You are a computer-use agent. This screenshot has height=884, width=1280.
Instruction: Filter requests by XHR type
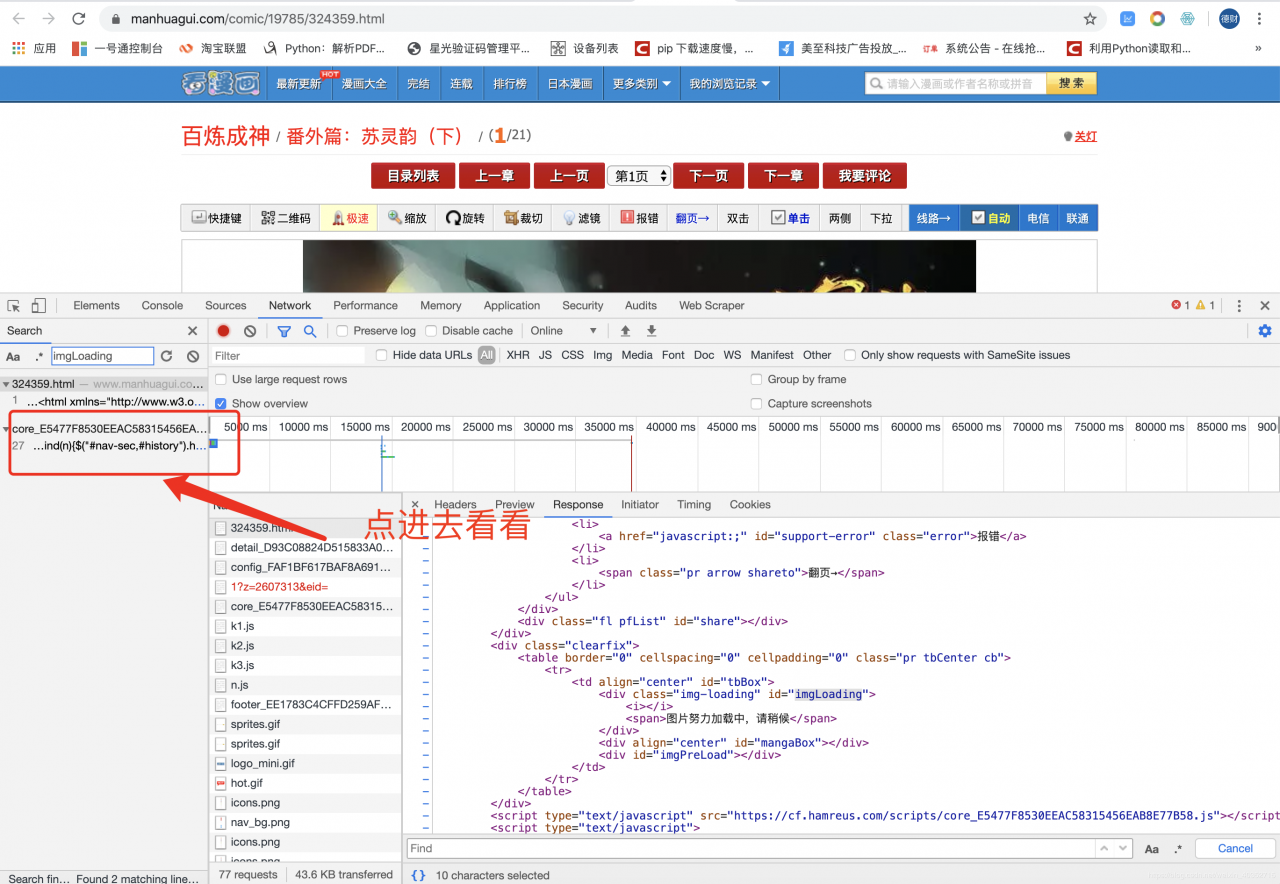coord(518,355)
